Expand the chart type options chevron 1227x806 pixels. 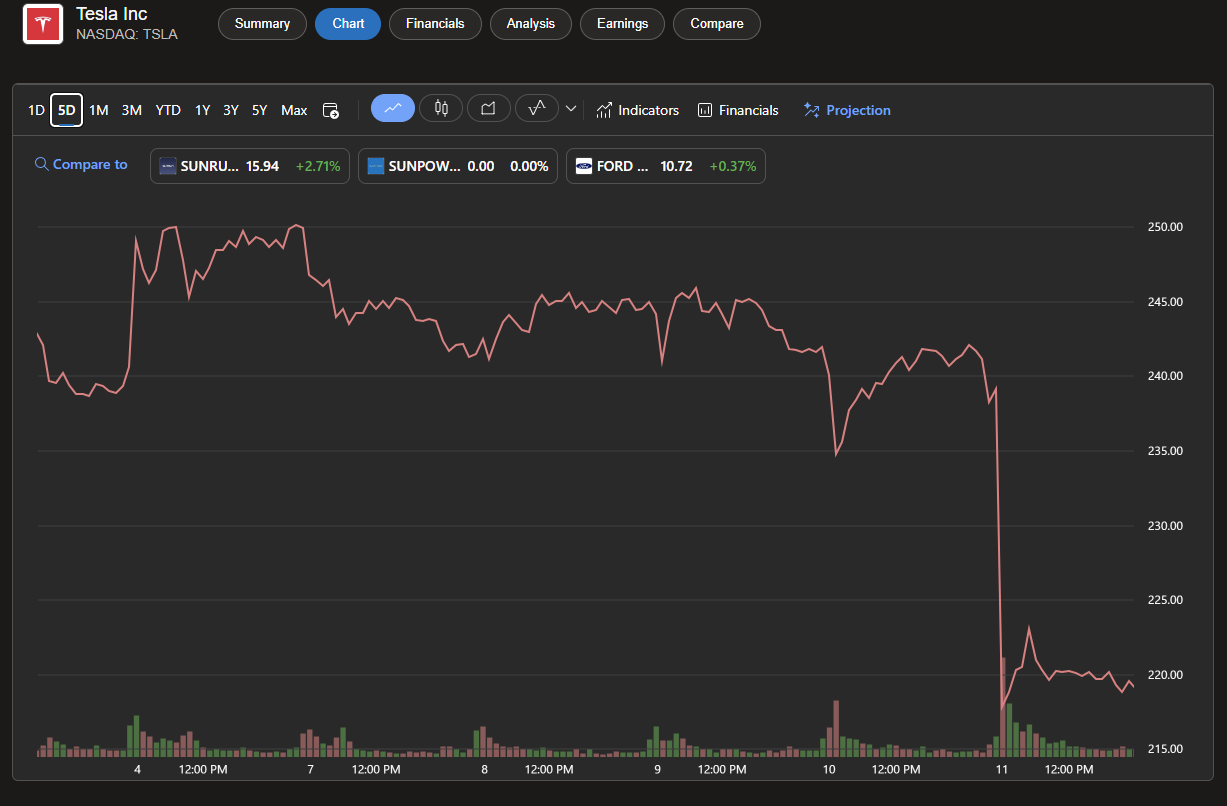pyautogui.click(x=571, y=109)
